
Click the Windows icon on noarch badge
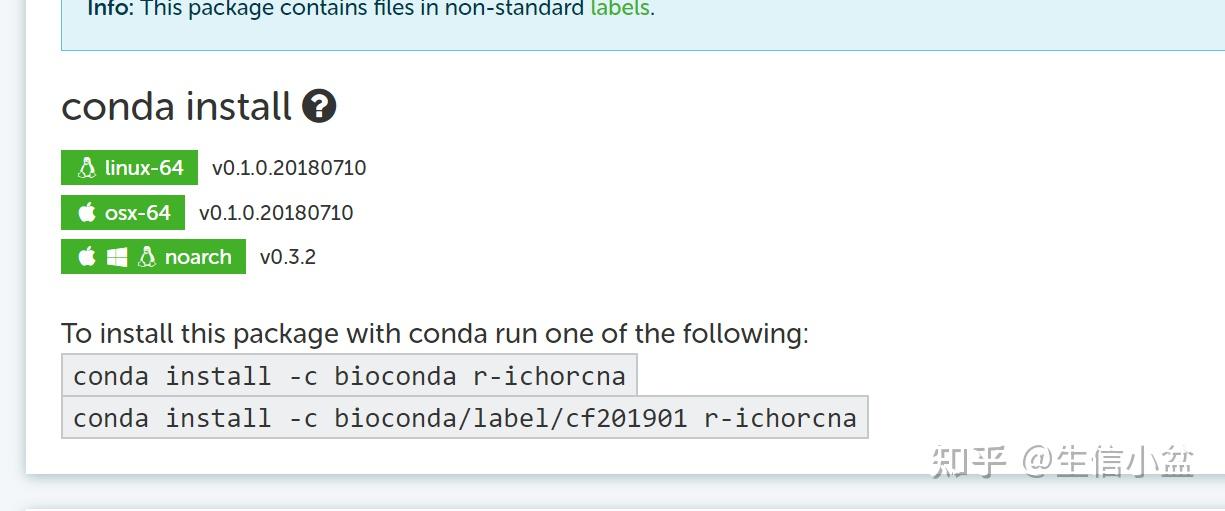point(117,257)
